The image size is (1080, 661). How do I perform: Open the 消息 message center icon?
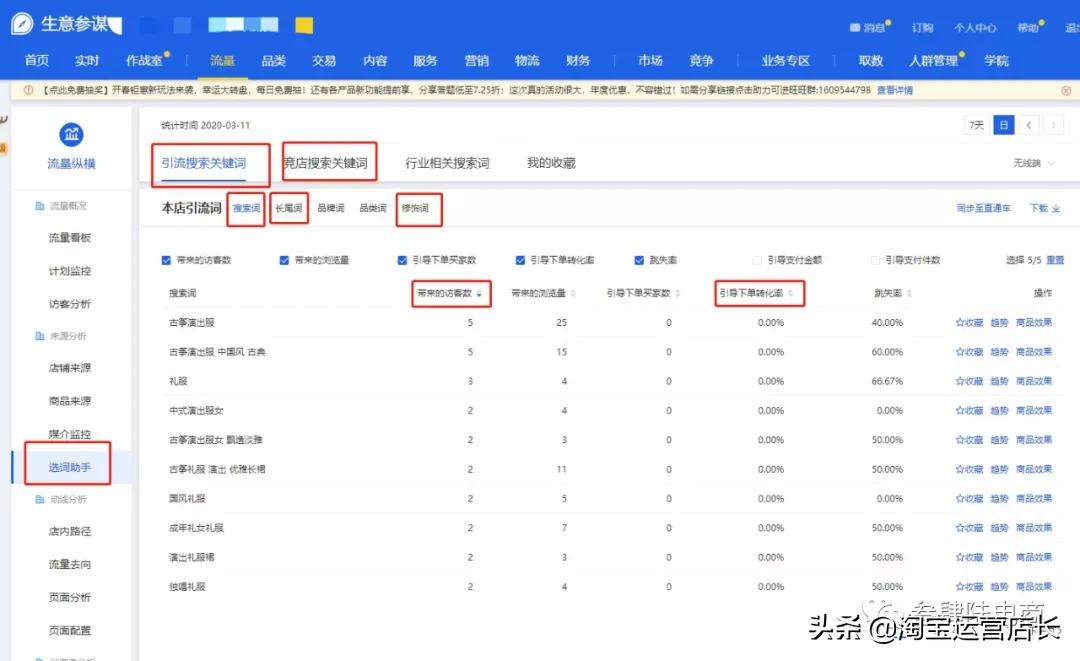(857, 28)
